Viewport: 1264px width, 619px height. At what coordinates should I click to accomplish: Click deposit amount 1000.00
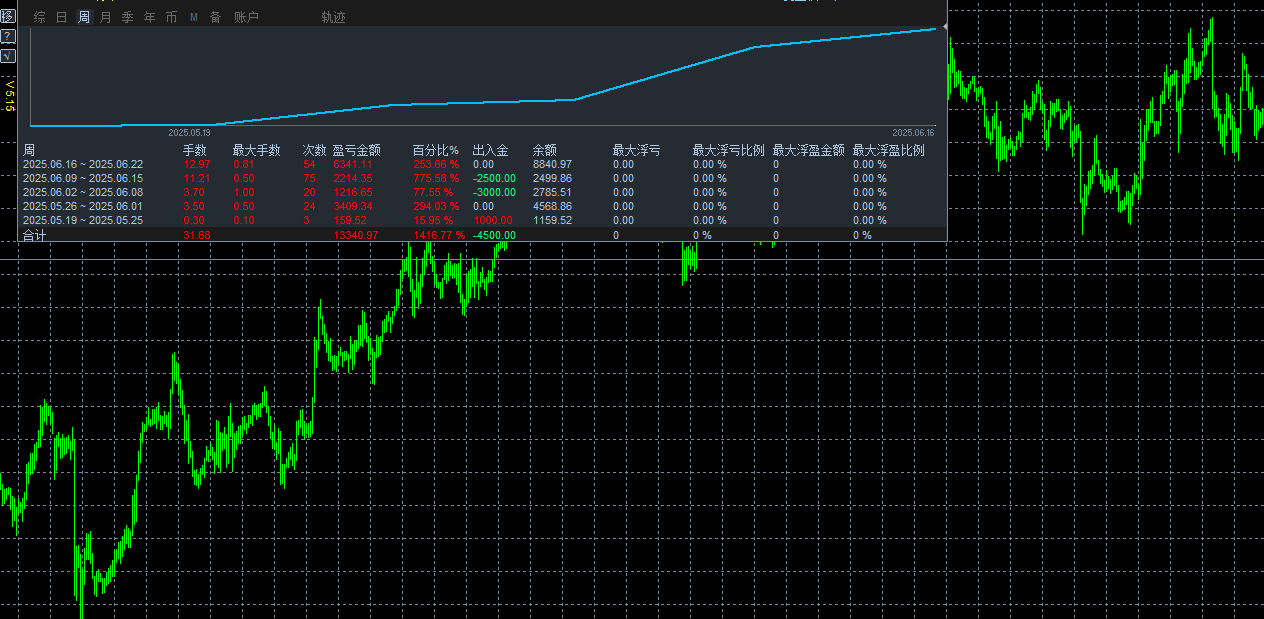pos(493,220)
